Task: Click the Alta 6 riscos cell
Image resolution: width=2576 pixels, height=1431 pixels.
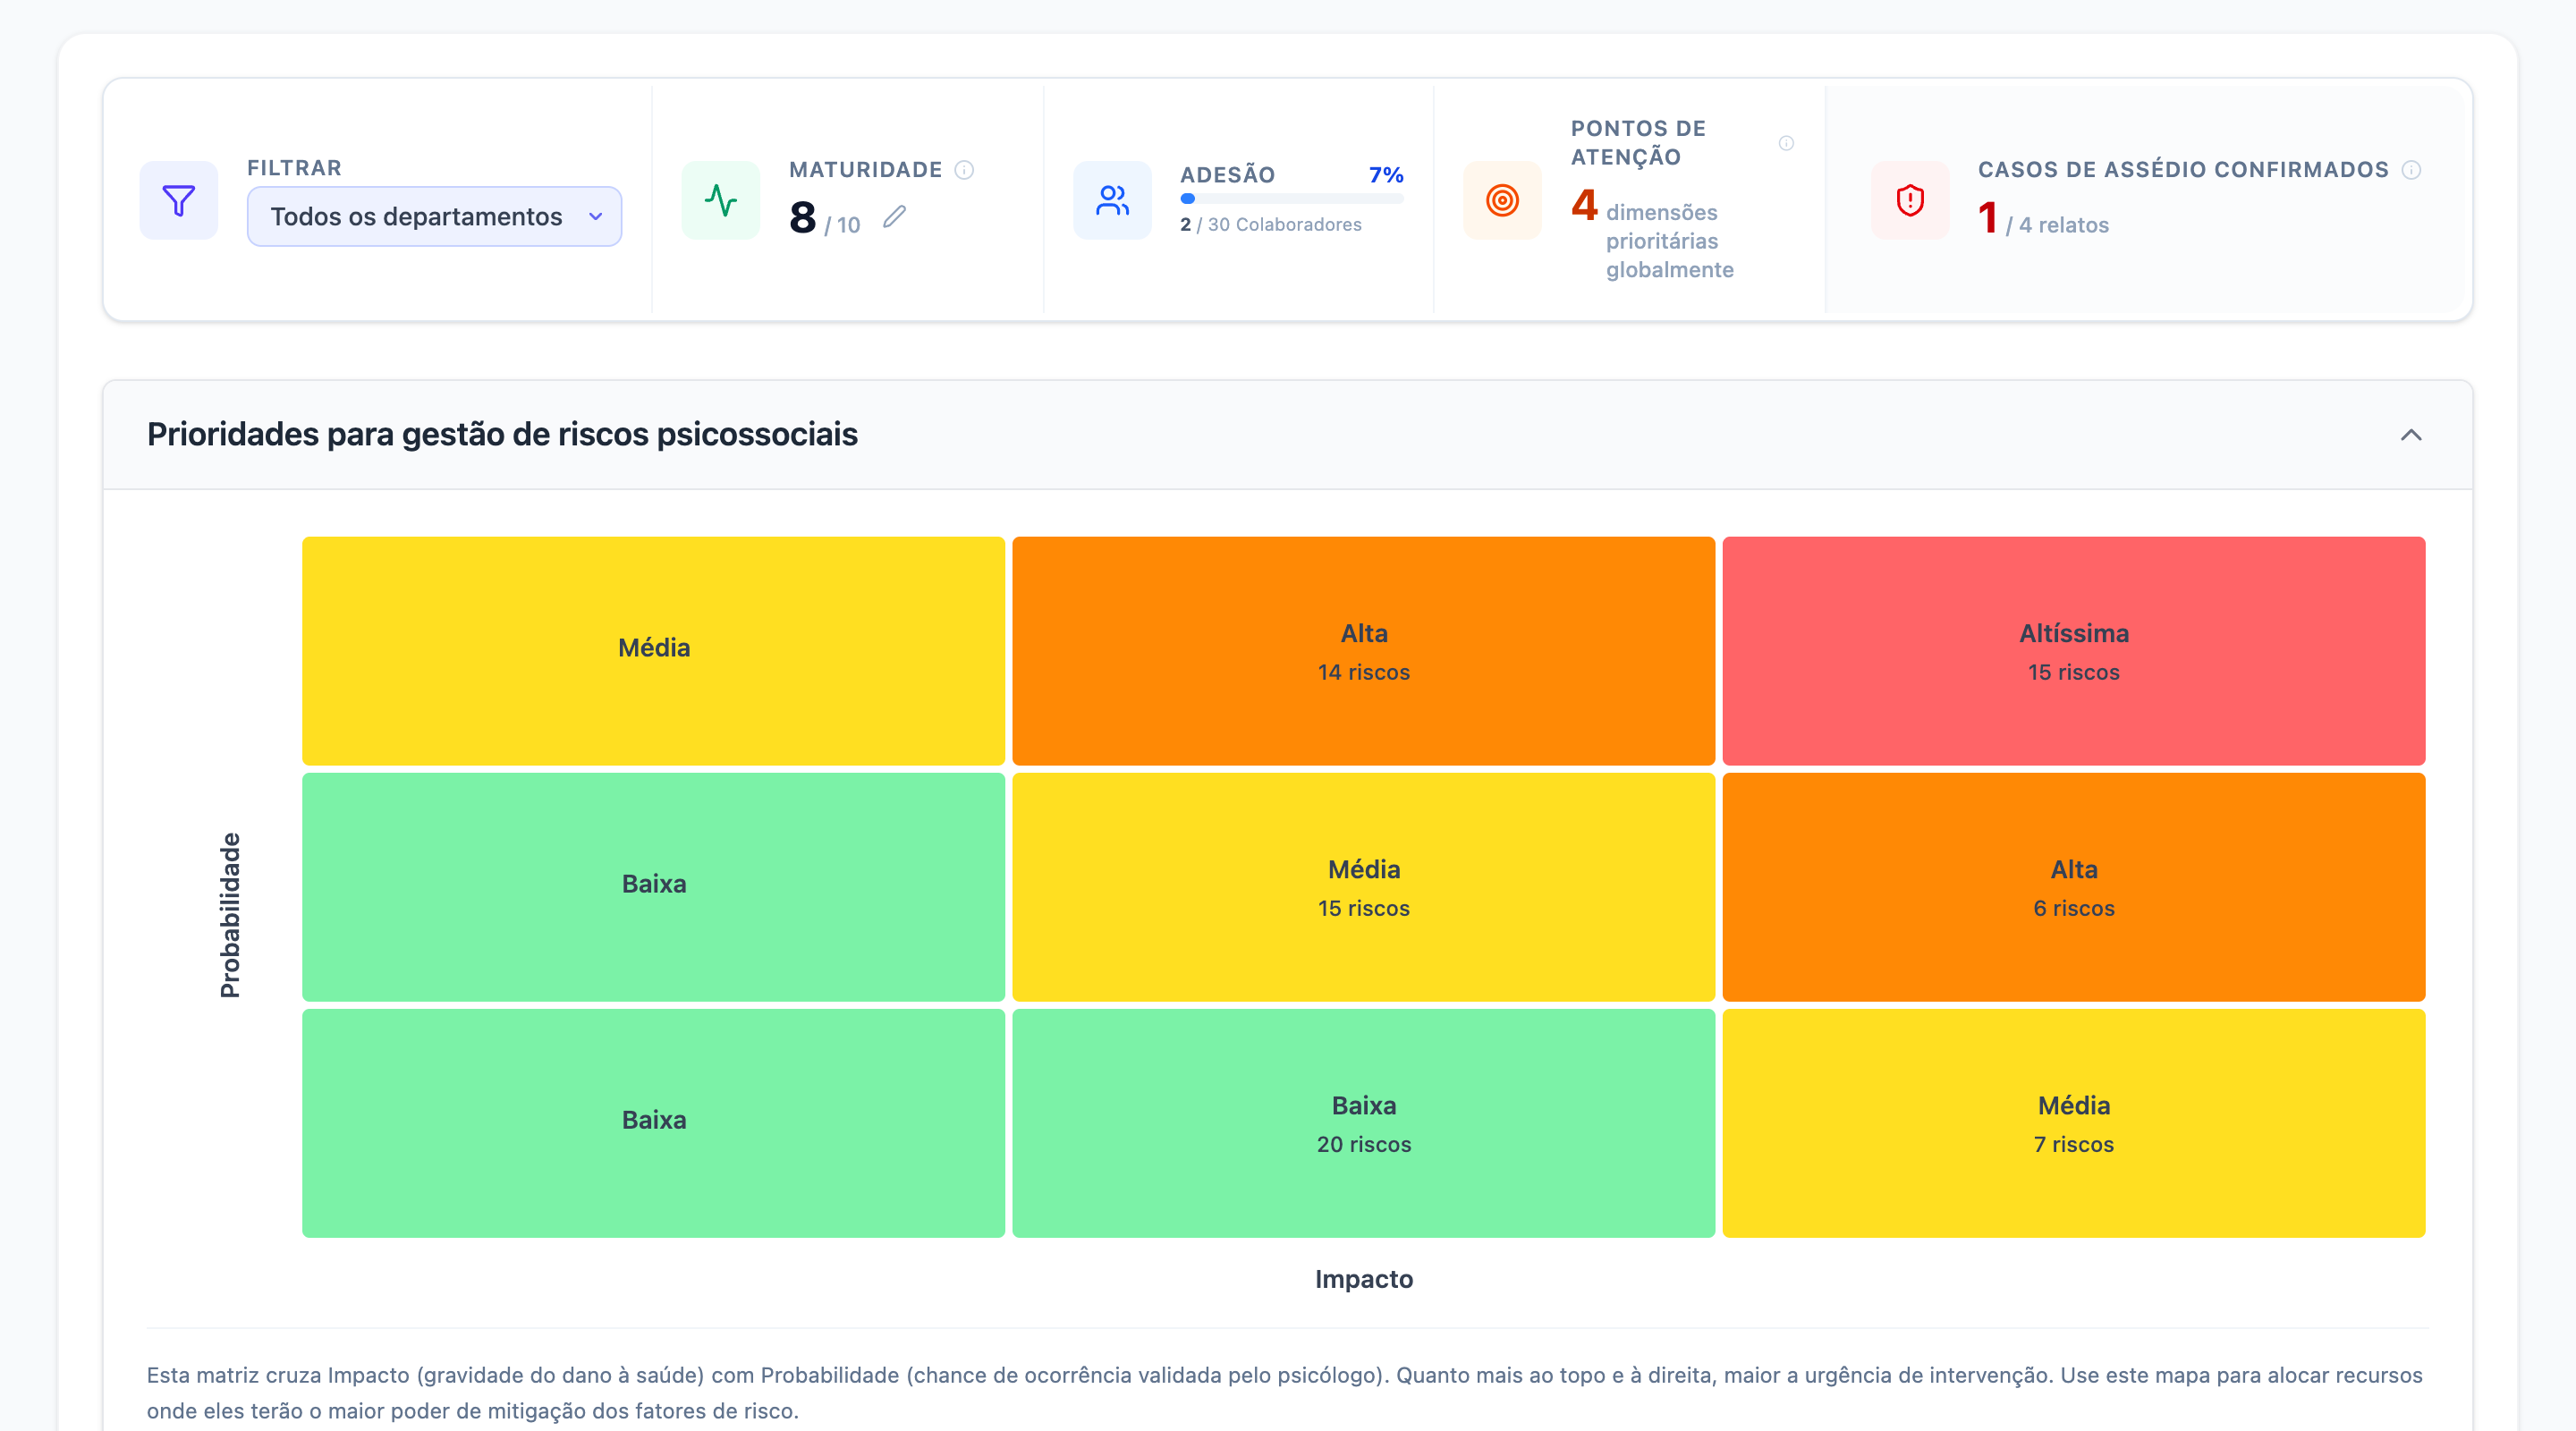Action: coord(2073,887)
